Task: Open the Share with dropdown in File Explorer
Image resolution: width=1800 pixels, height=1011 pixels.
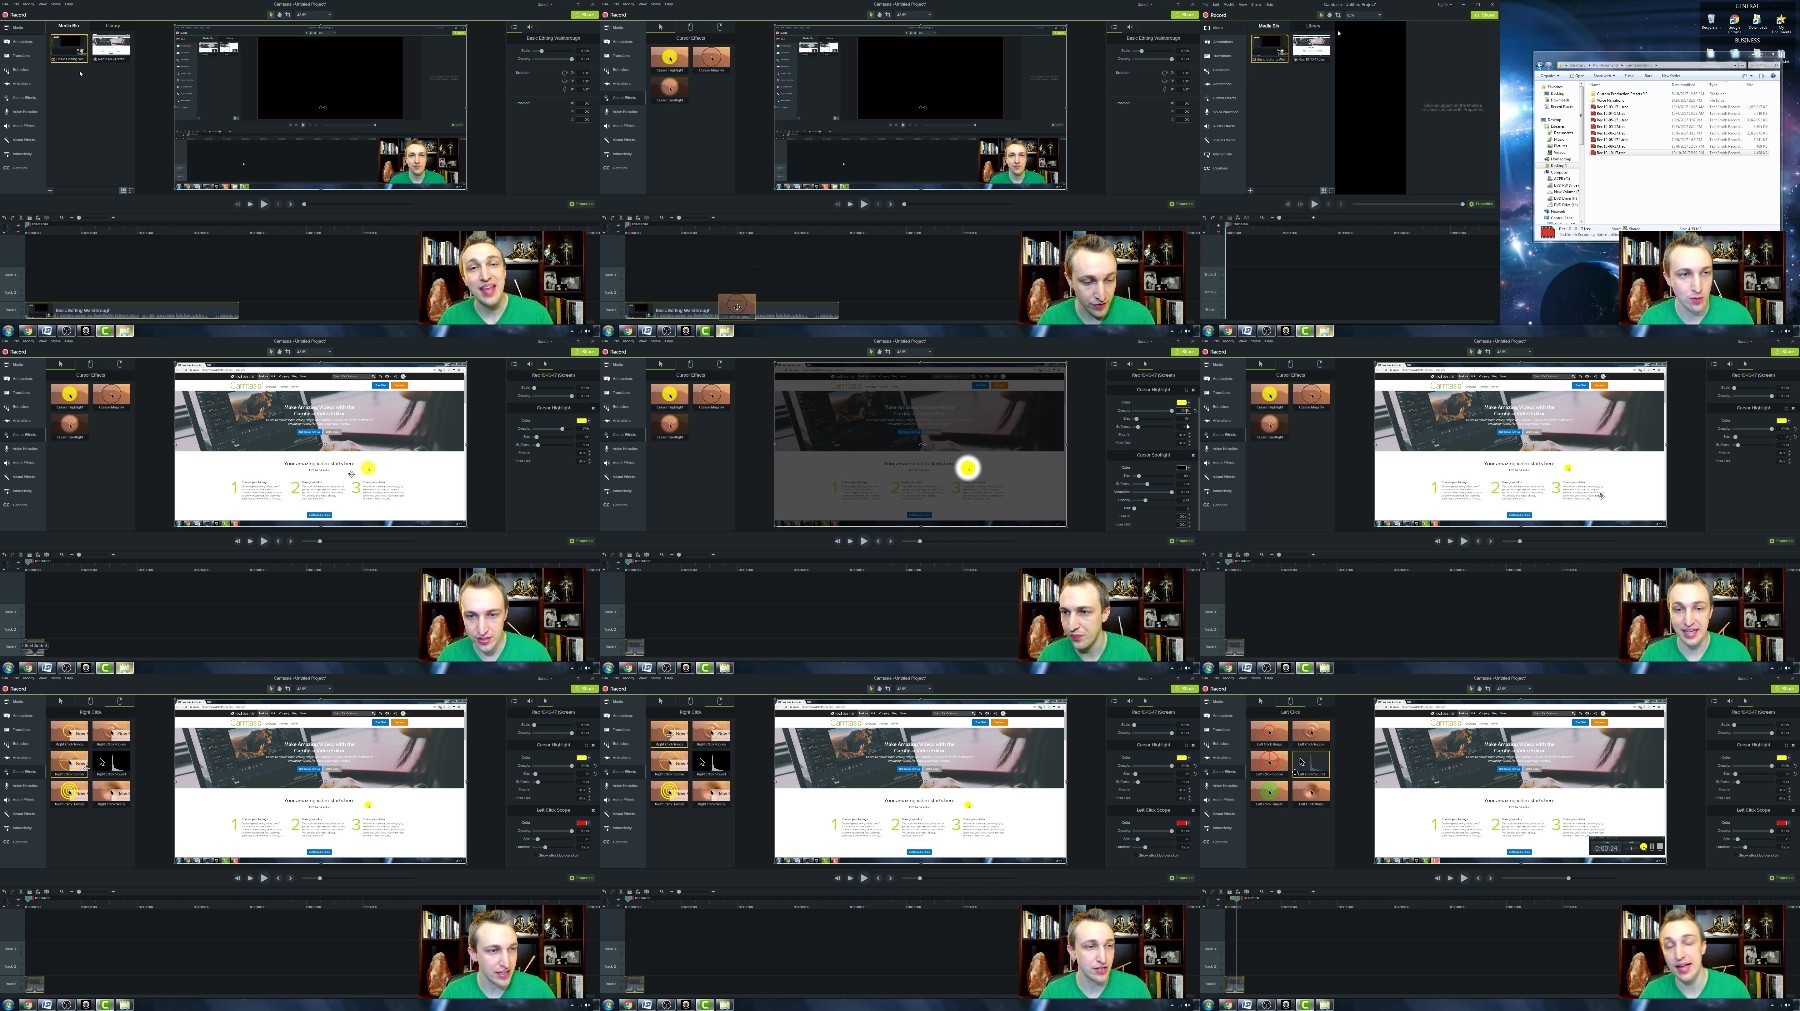Action: click(x=1604, y=76)
